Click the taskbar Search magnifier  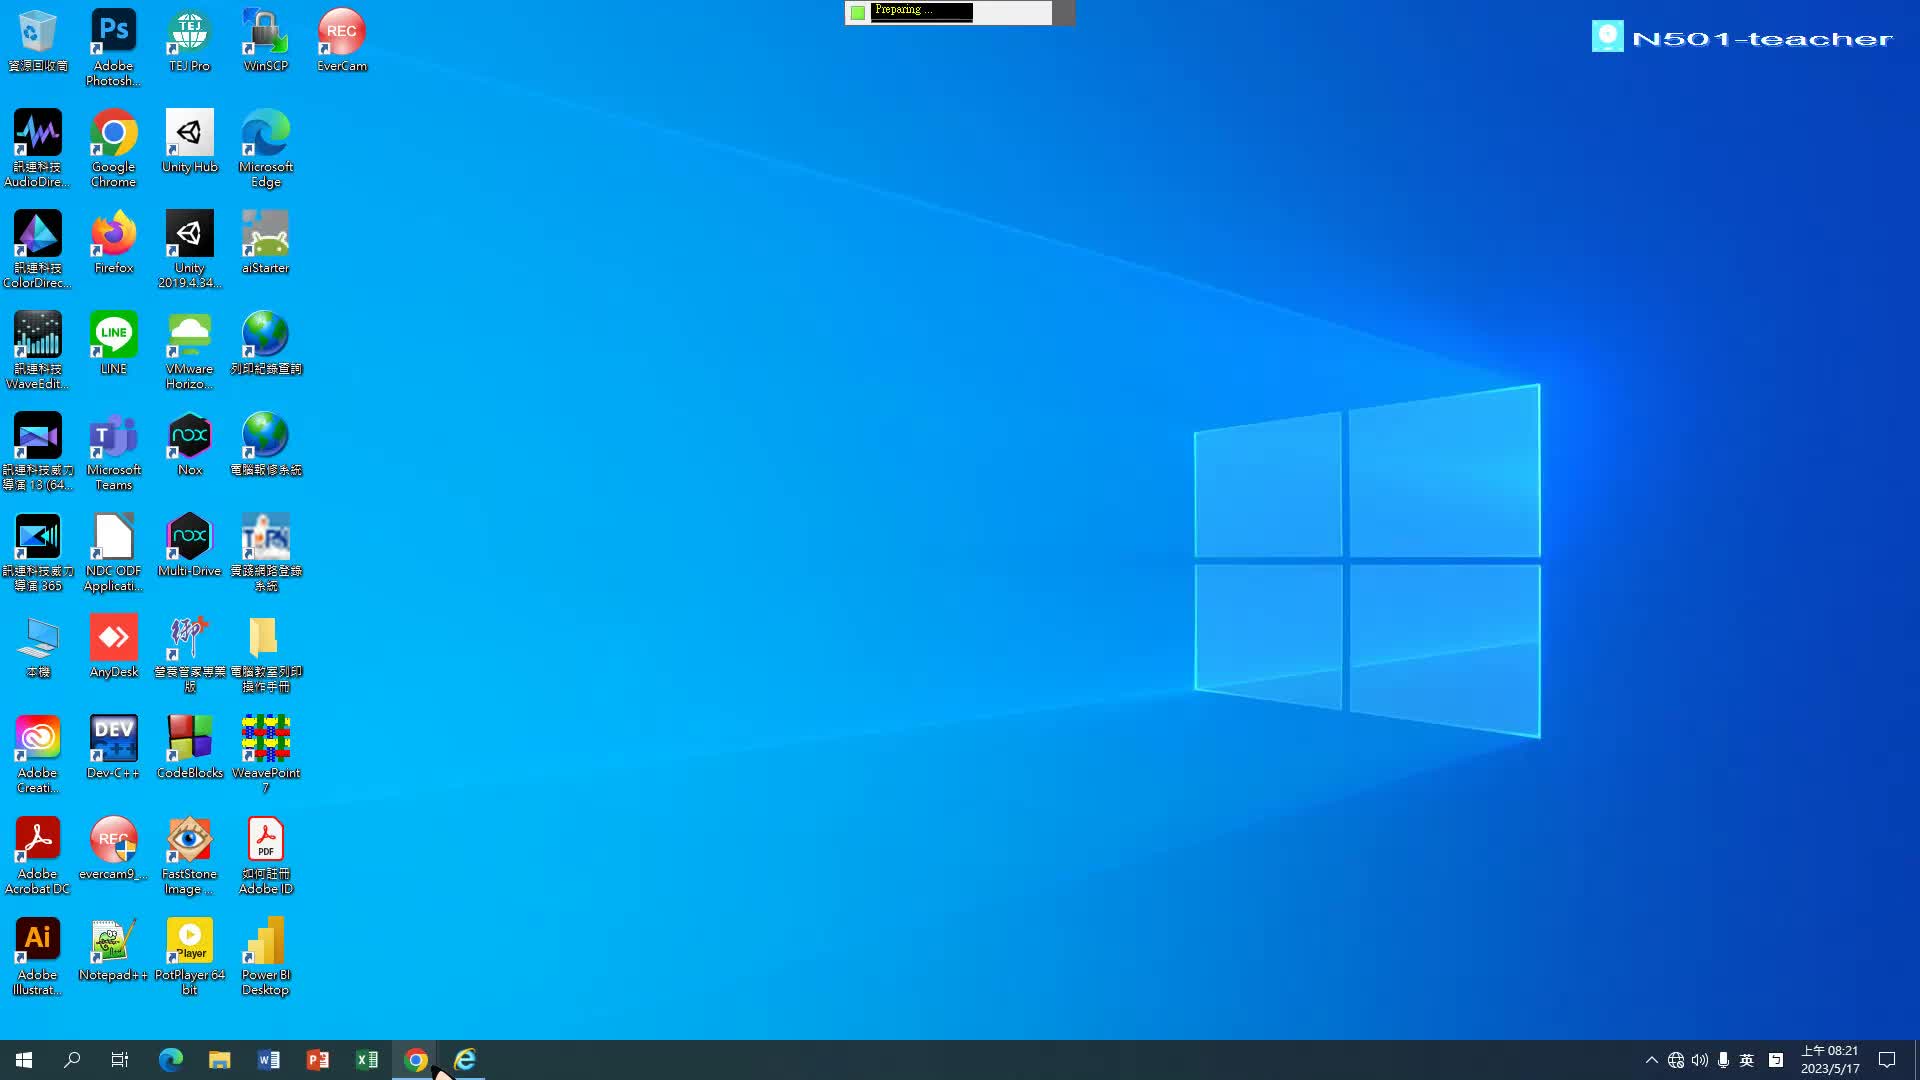(72, 1060)
